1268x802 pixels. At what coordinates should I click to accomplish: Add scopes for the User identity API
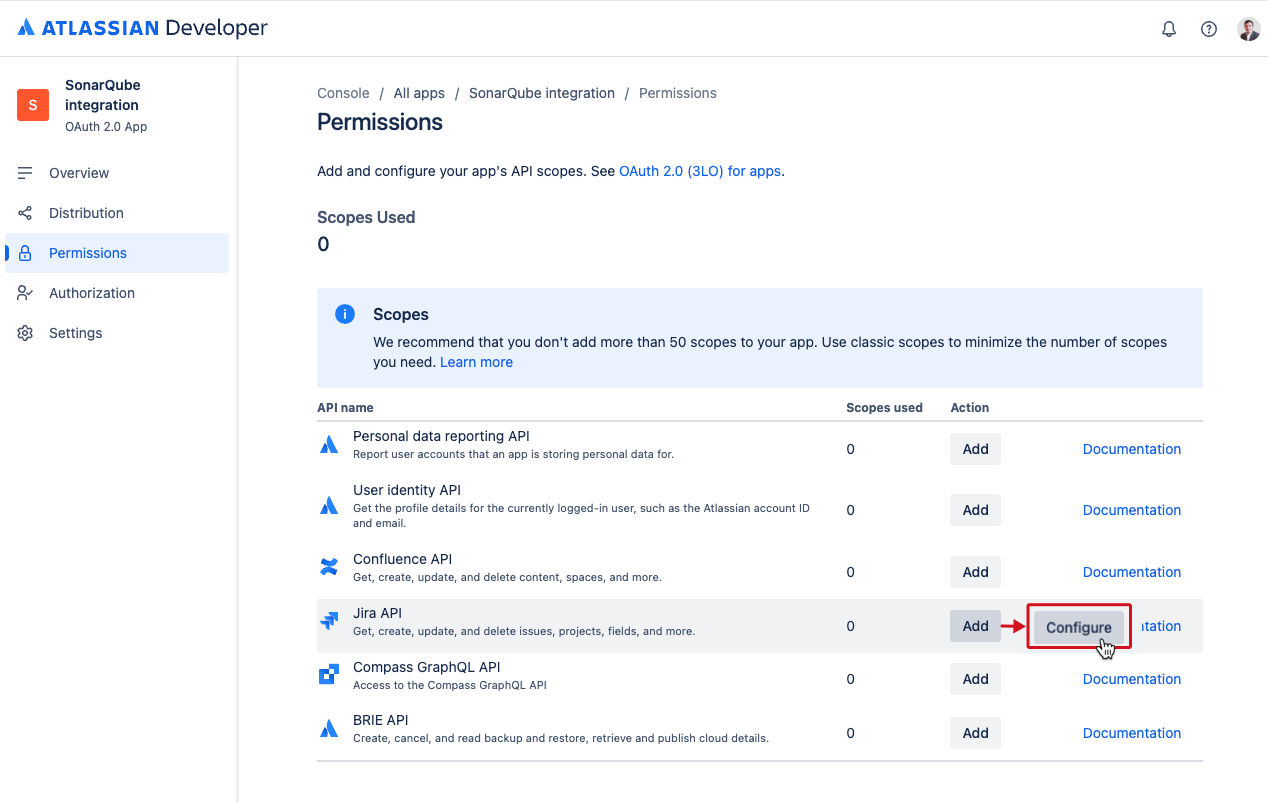click(x=974, y=509)
